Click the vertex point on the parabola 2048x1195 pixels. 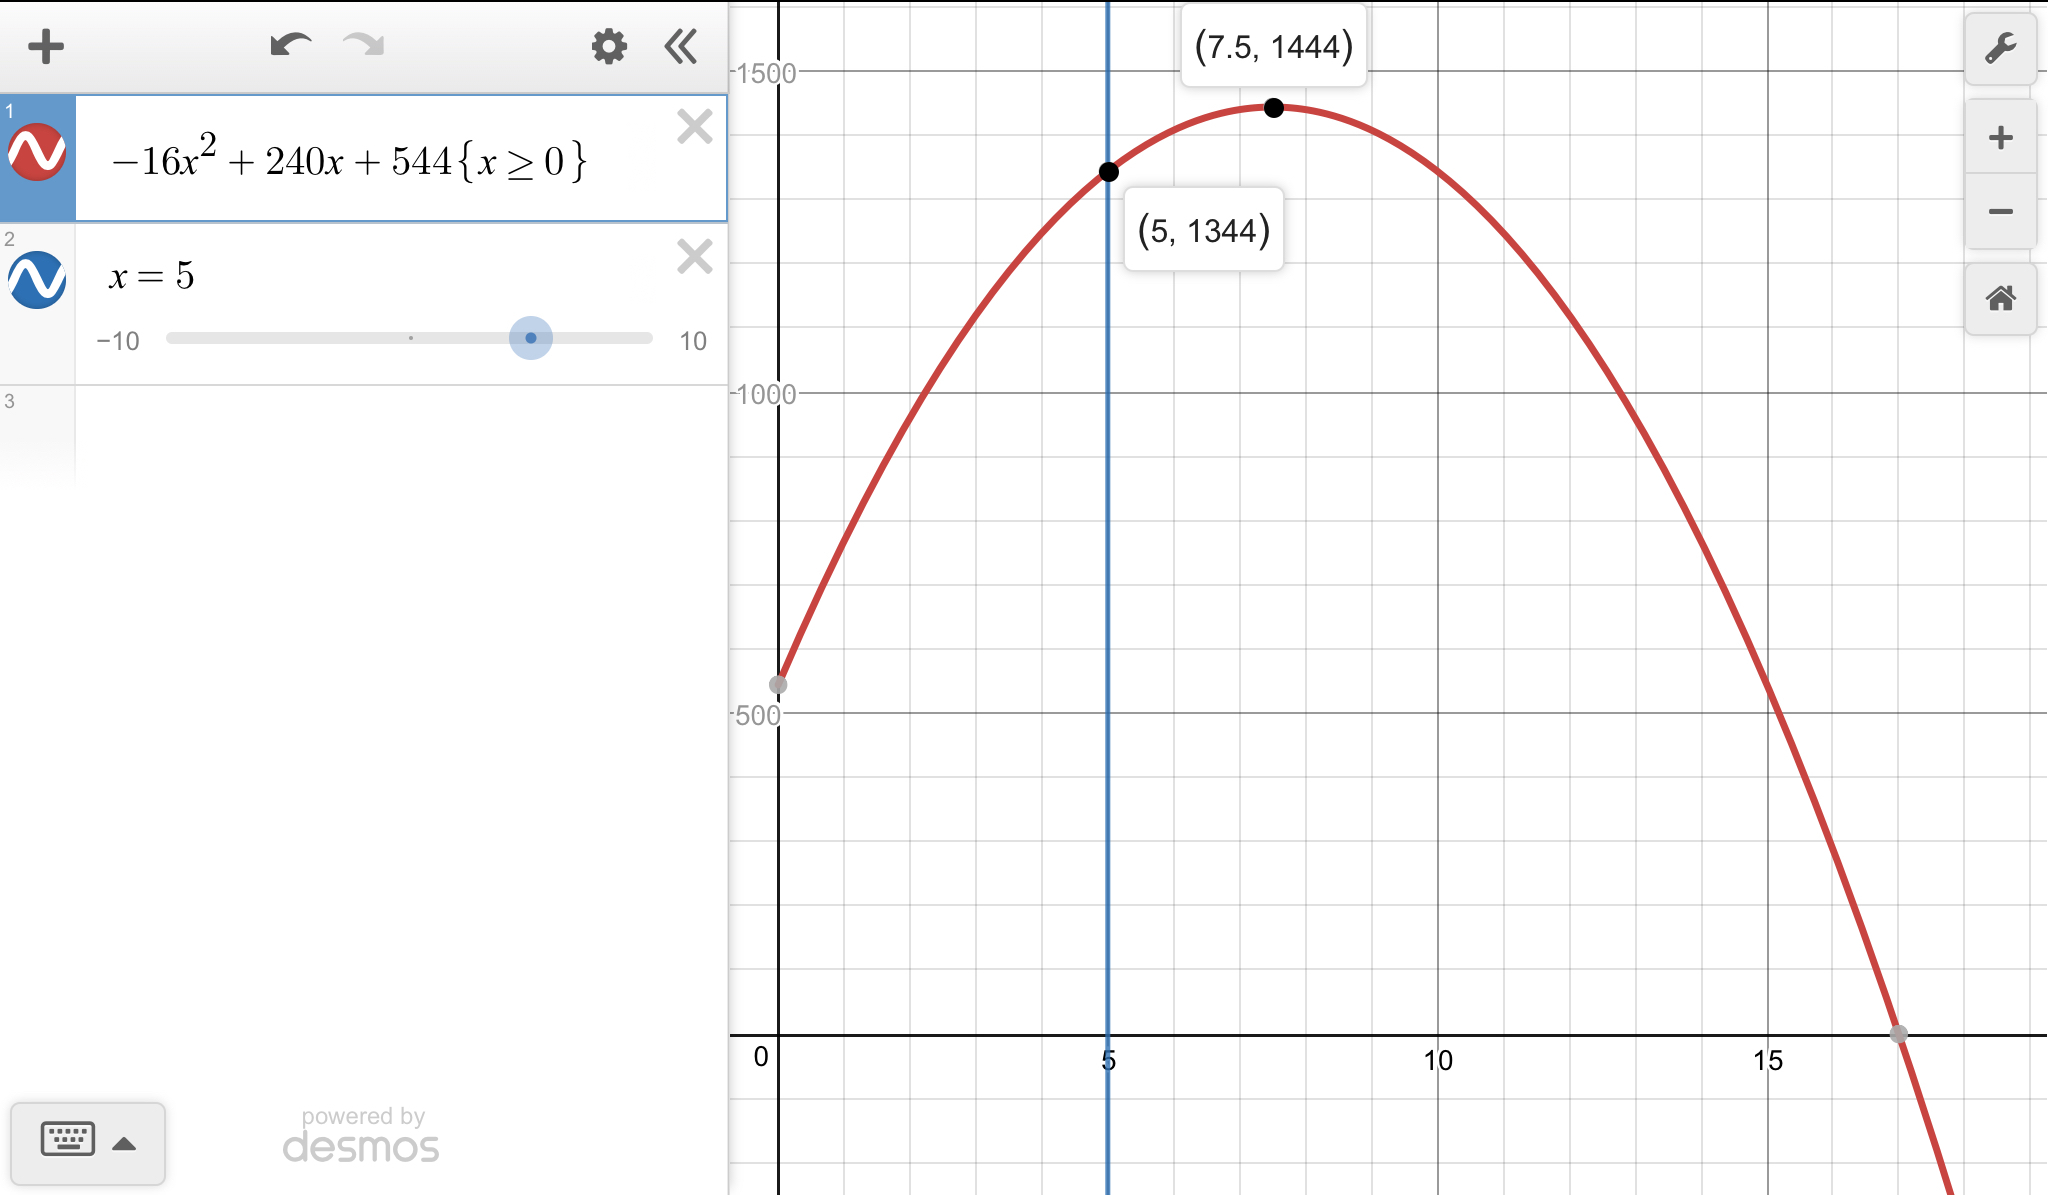[1273, 108]
